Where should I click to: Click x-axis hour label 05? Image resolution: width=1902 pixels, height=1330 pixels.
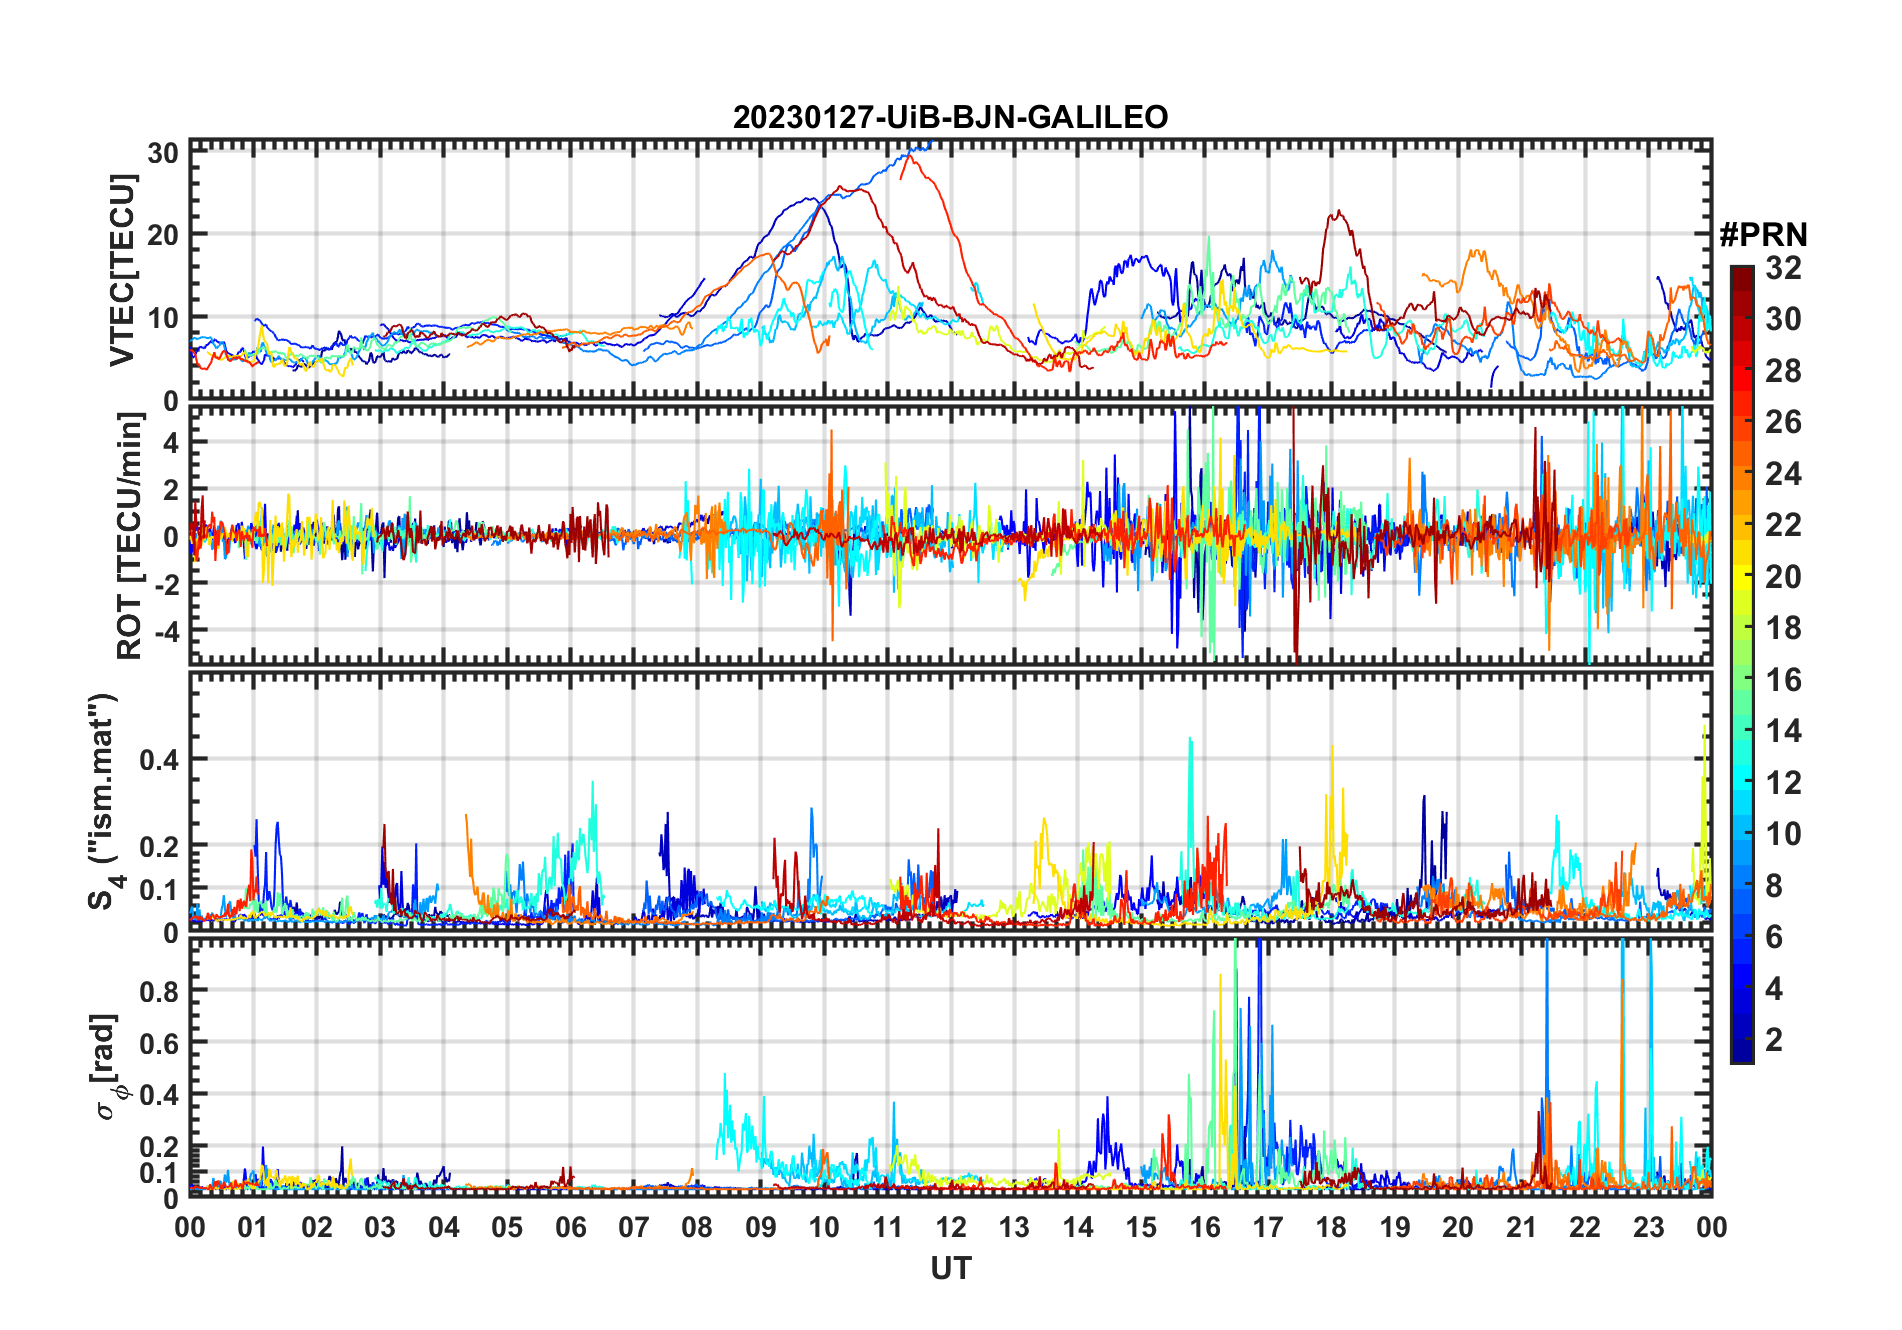(x=507, y=1227)
